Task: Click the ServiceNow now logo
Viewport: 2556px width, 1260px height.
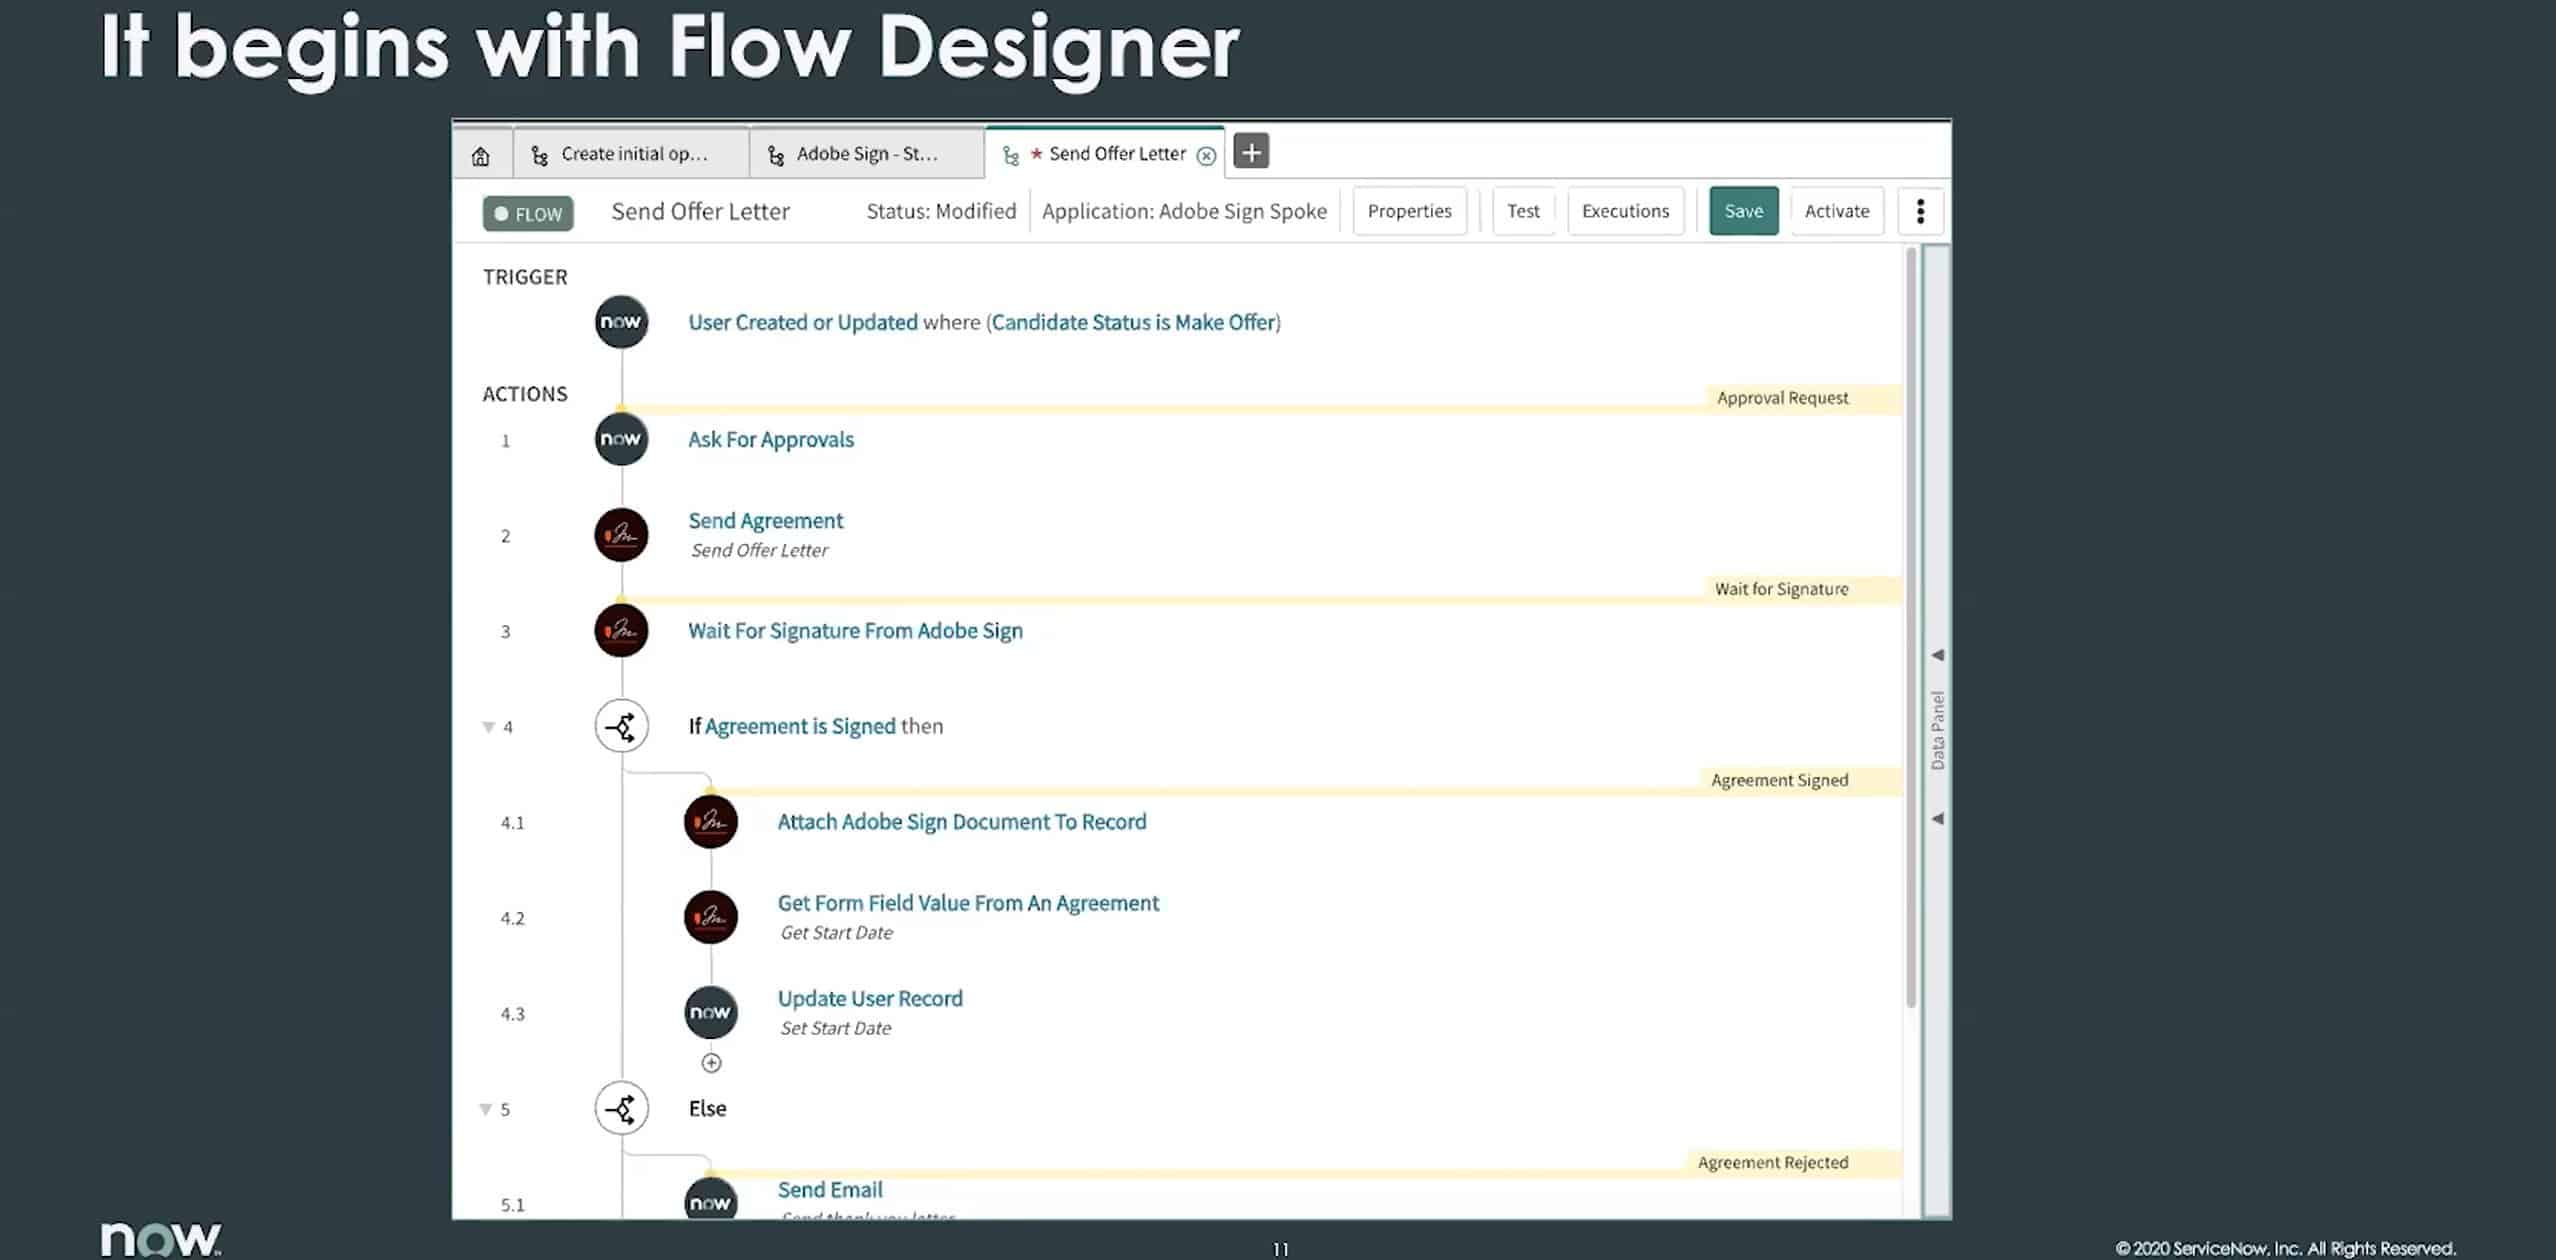Action: (161, 1239)
